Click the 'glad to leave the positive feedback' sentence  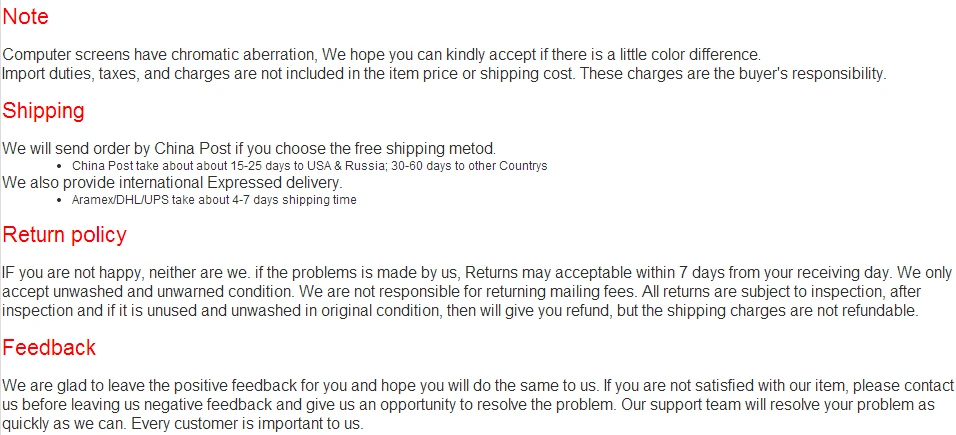click(x=300, y=385)
